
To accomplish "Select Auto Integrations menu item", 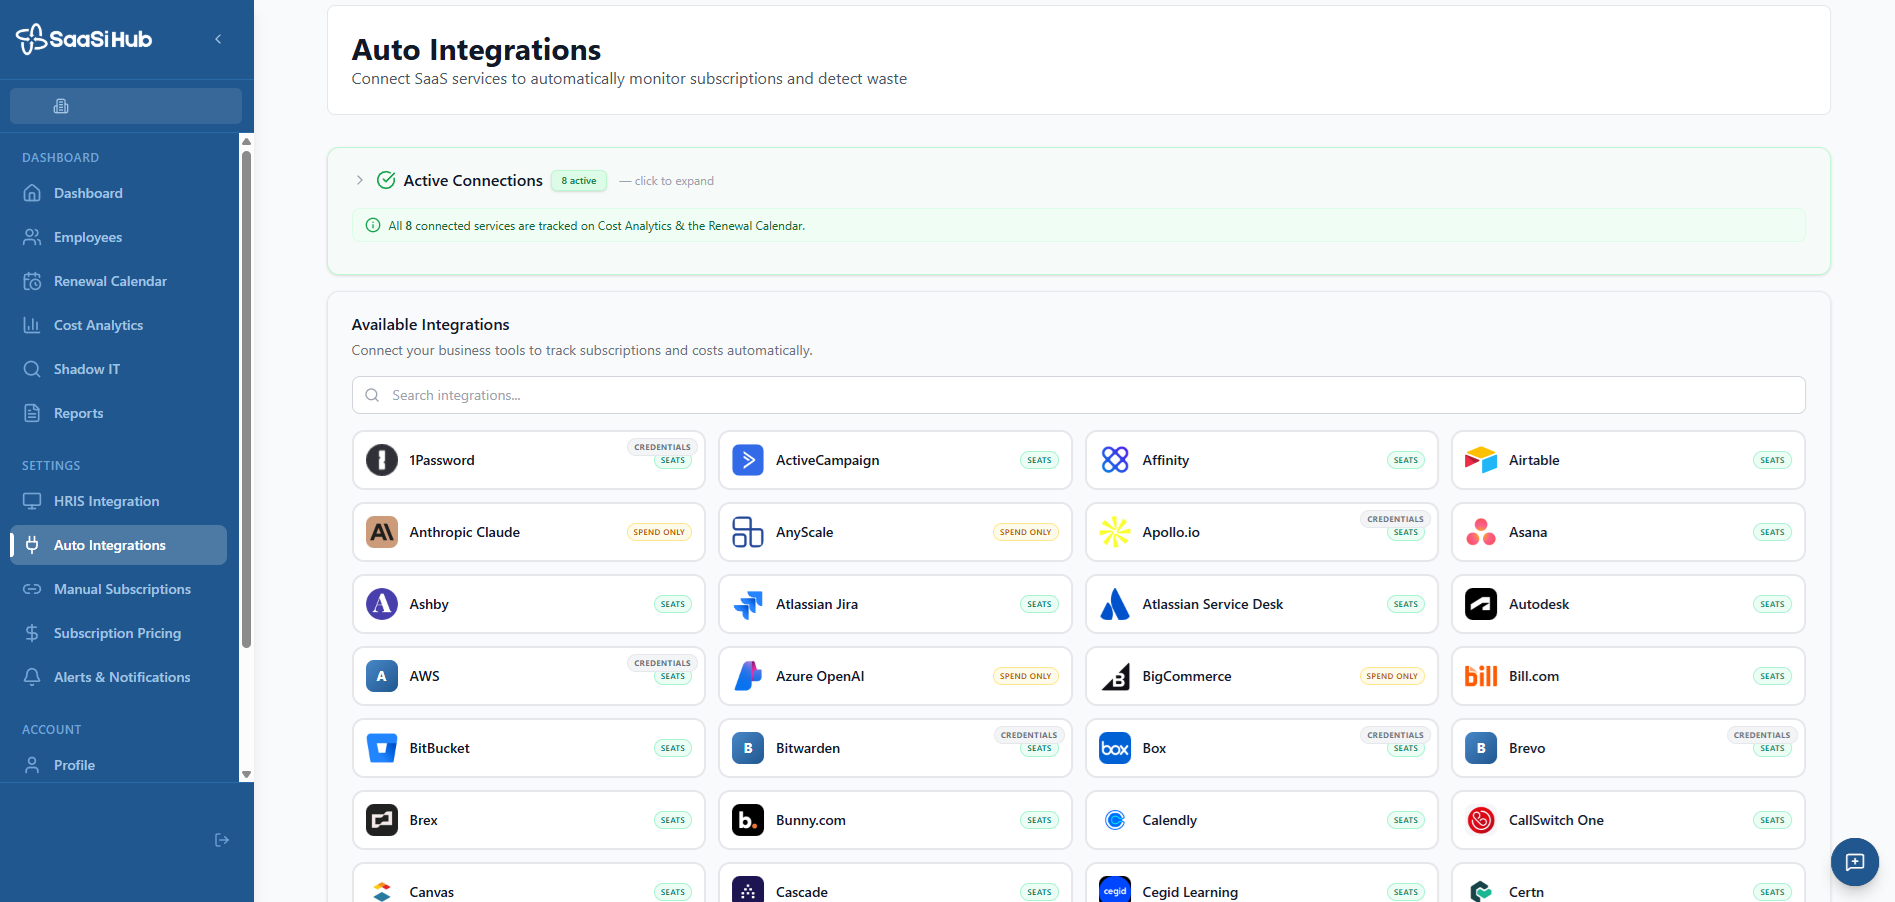I will 119,545.
